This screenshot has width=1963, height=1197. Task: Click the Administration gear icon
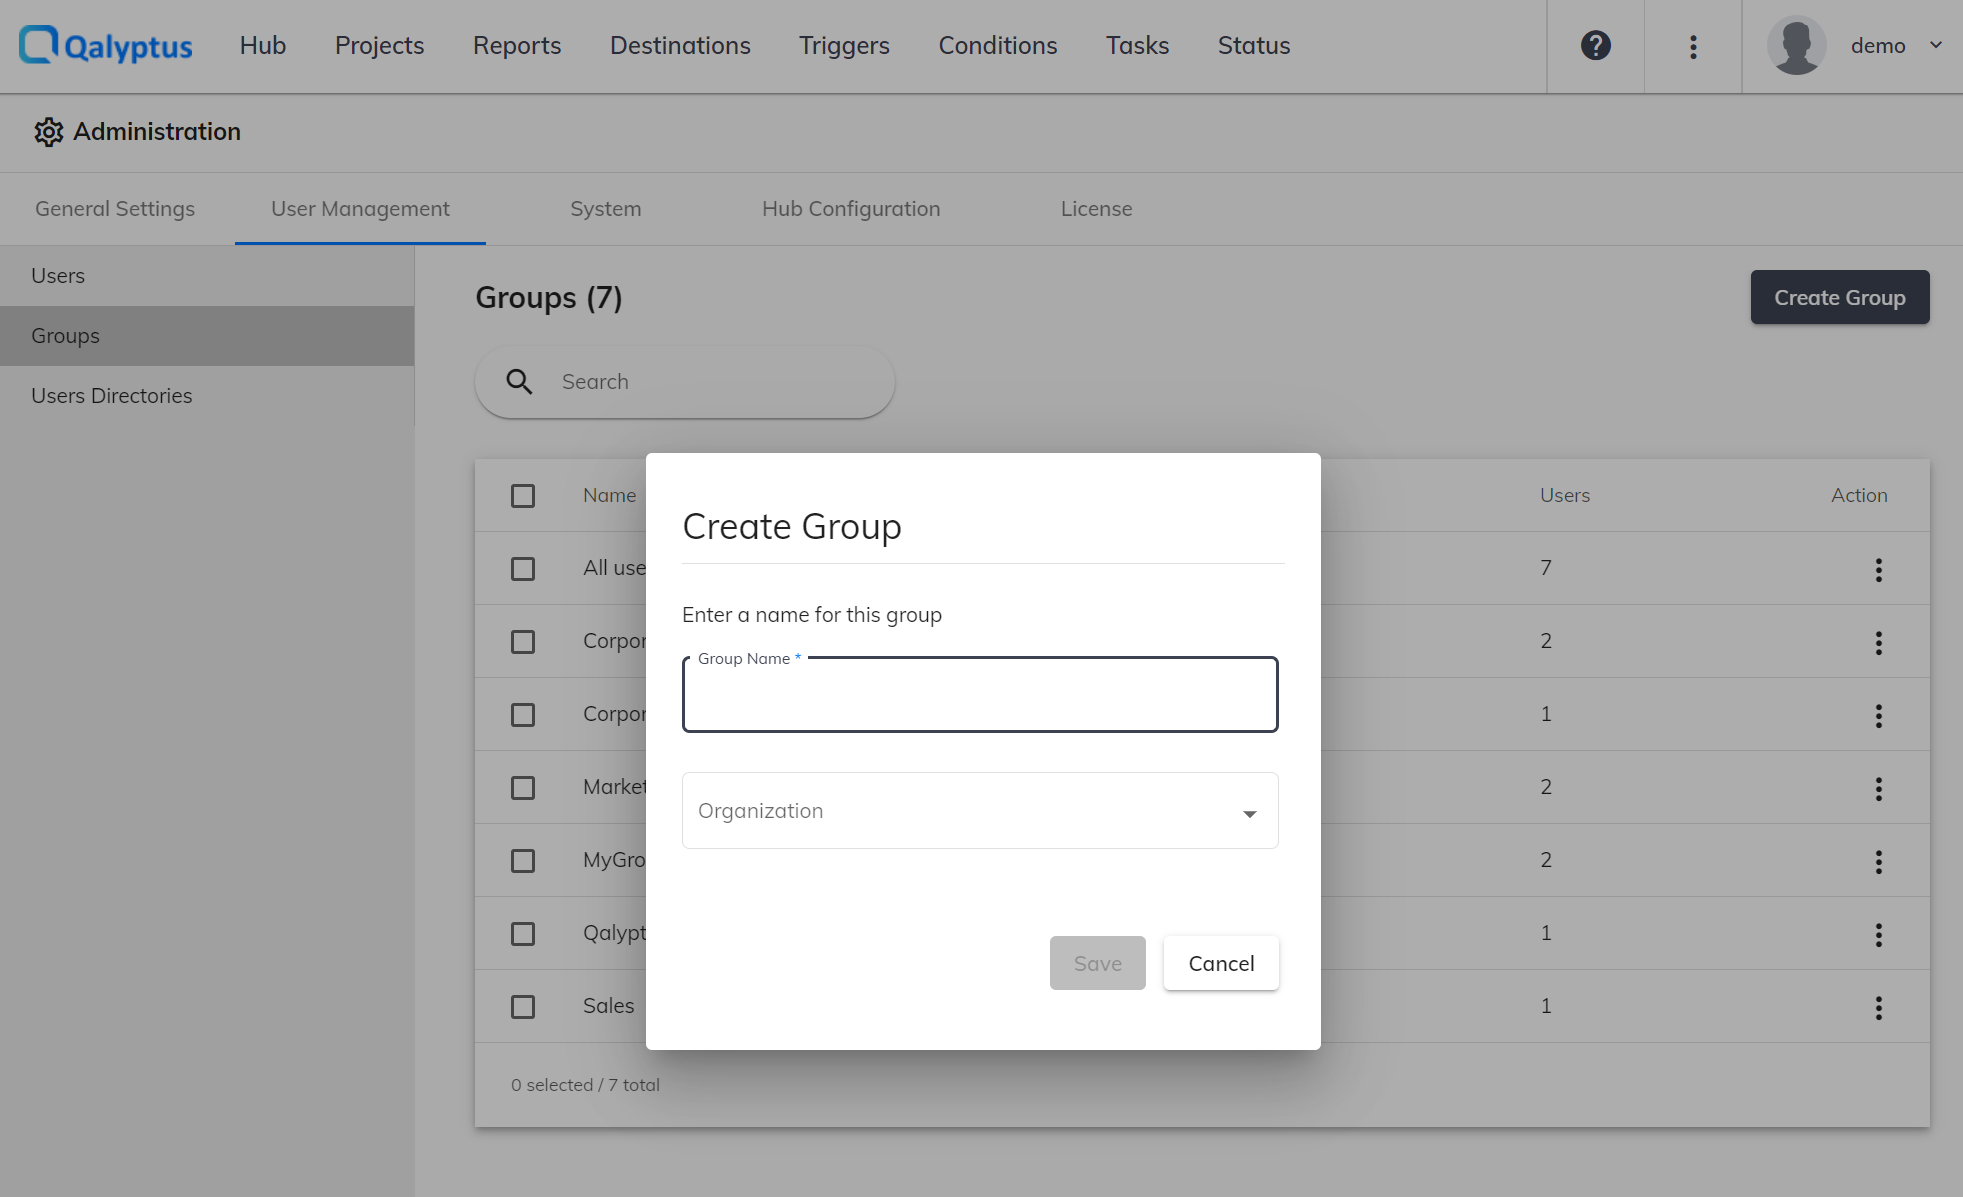point(48,132)
